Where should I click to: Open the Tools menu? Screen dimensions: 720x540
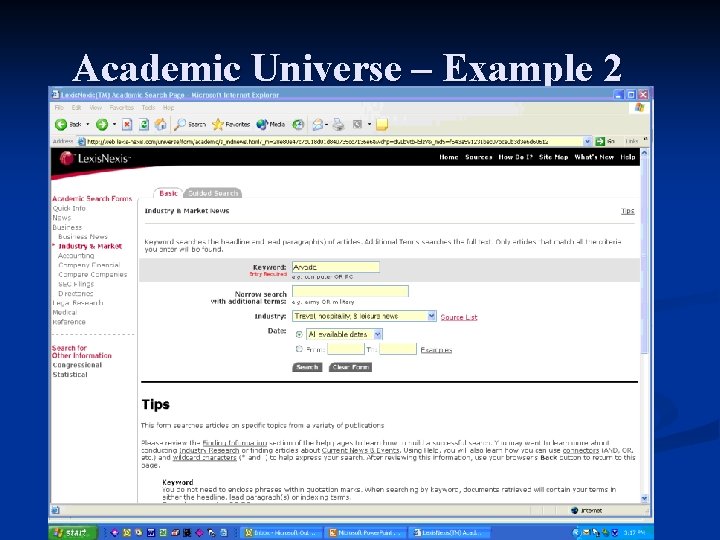pos(148,107)
